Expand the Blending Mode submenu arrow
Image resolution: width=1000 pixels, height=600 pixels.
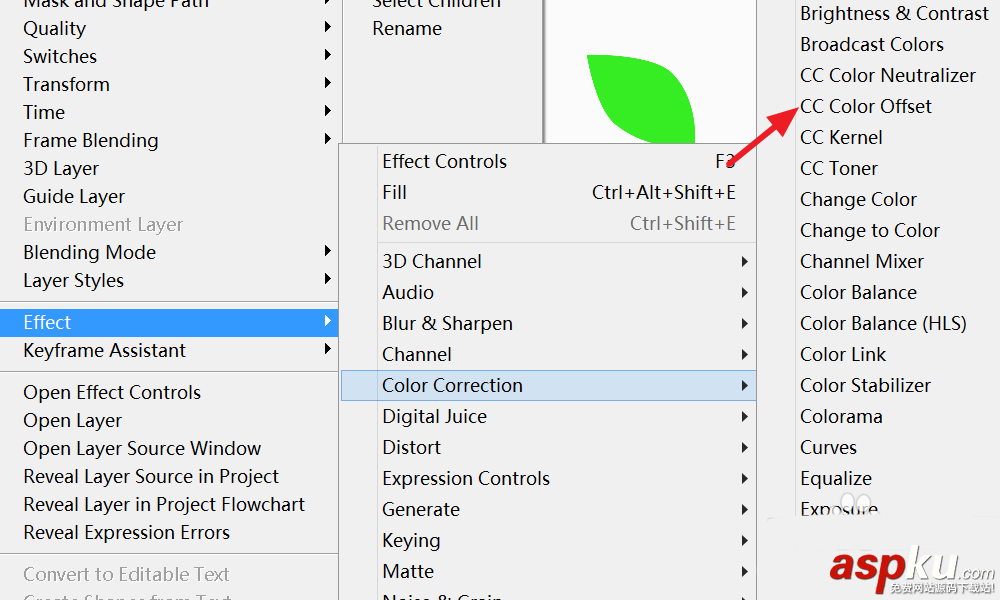[328, 252]
